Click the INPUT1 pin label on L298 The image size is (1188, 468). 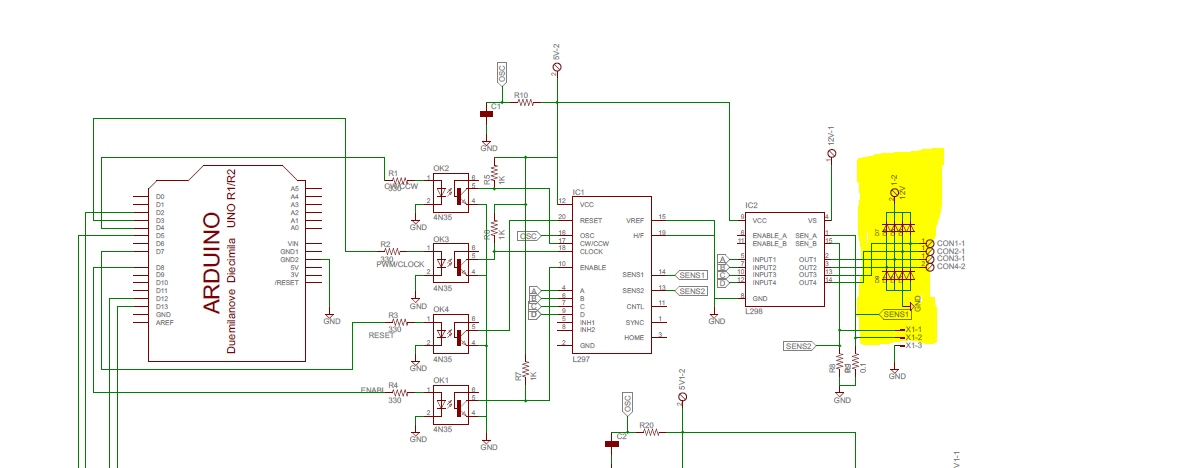pos(764,259)
